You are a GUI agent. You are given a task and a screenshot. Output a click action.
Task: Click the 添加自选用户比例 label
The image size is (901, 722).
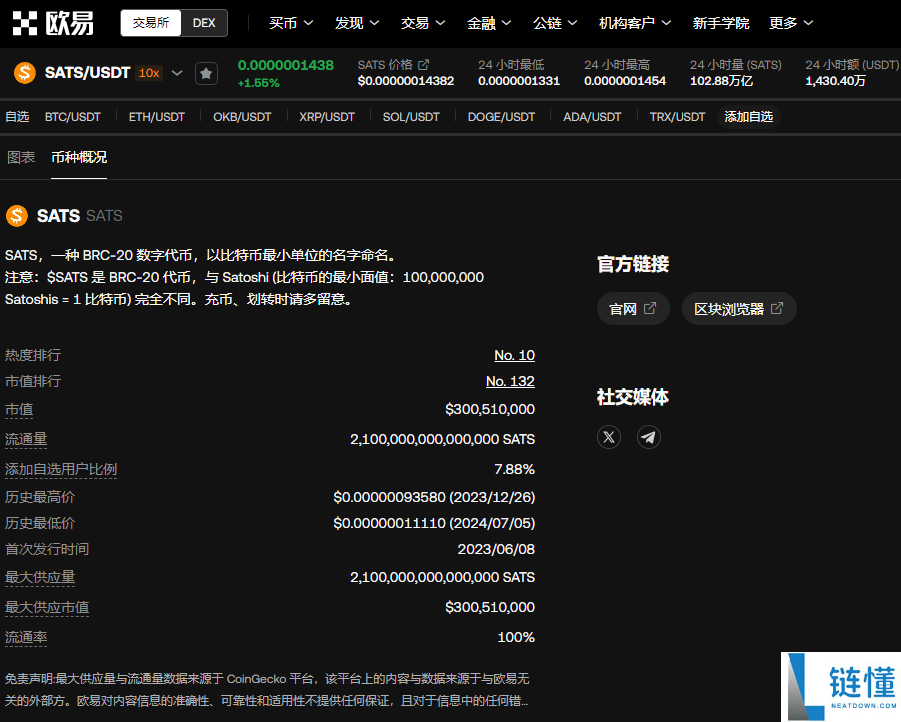tap(61, 469)
